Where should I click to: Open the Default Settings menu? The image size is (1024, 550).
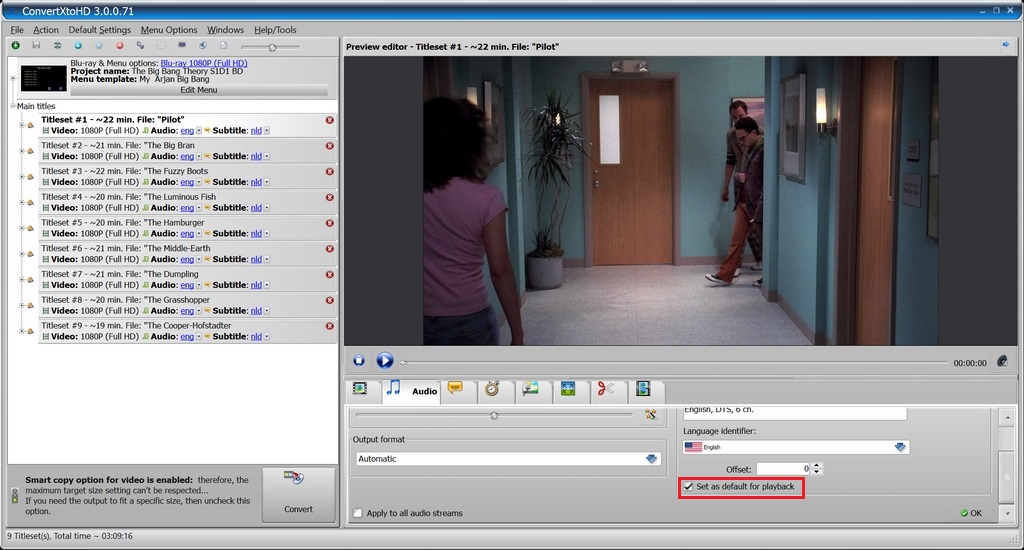[x=99, y=30]
